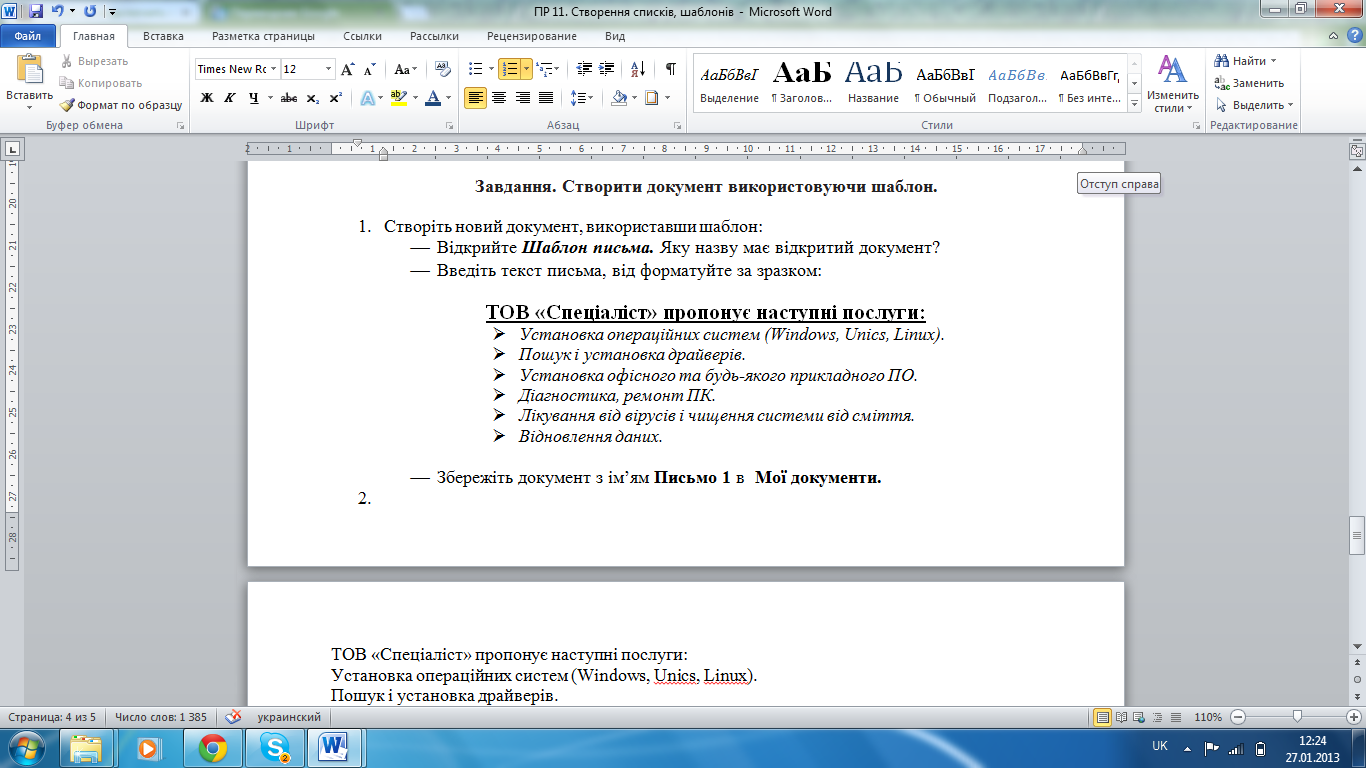This screenshot has width=1366, height=768.
Task: Click the font color blue A swatch
Action: pos(433,98)
